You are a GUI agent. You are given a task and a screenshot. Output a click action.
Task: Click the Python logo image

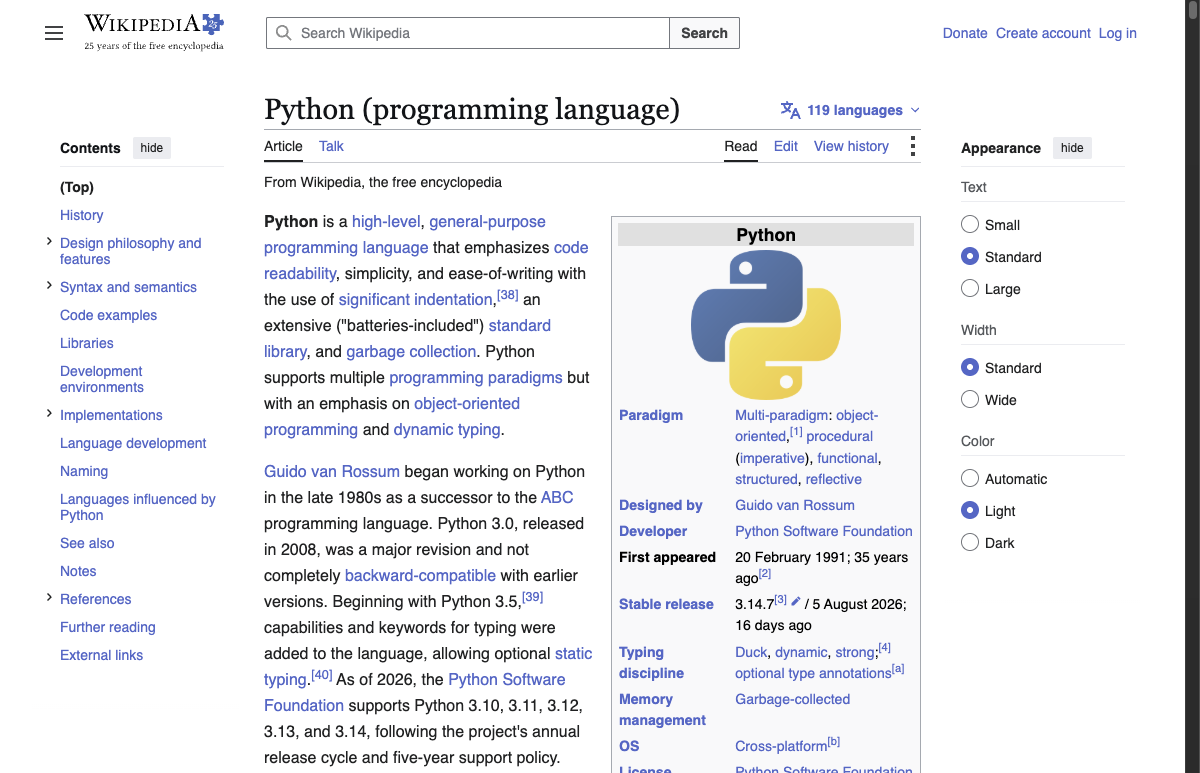pos(766,326)
